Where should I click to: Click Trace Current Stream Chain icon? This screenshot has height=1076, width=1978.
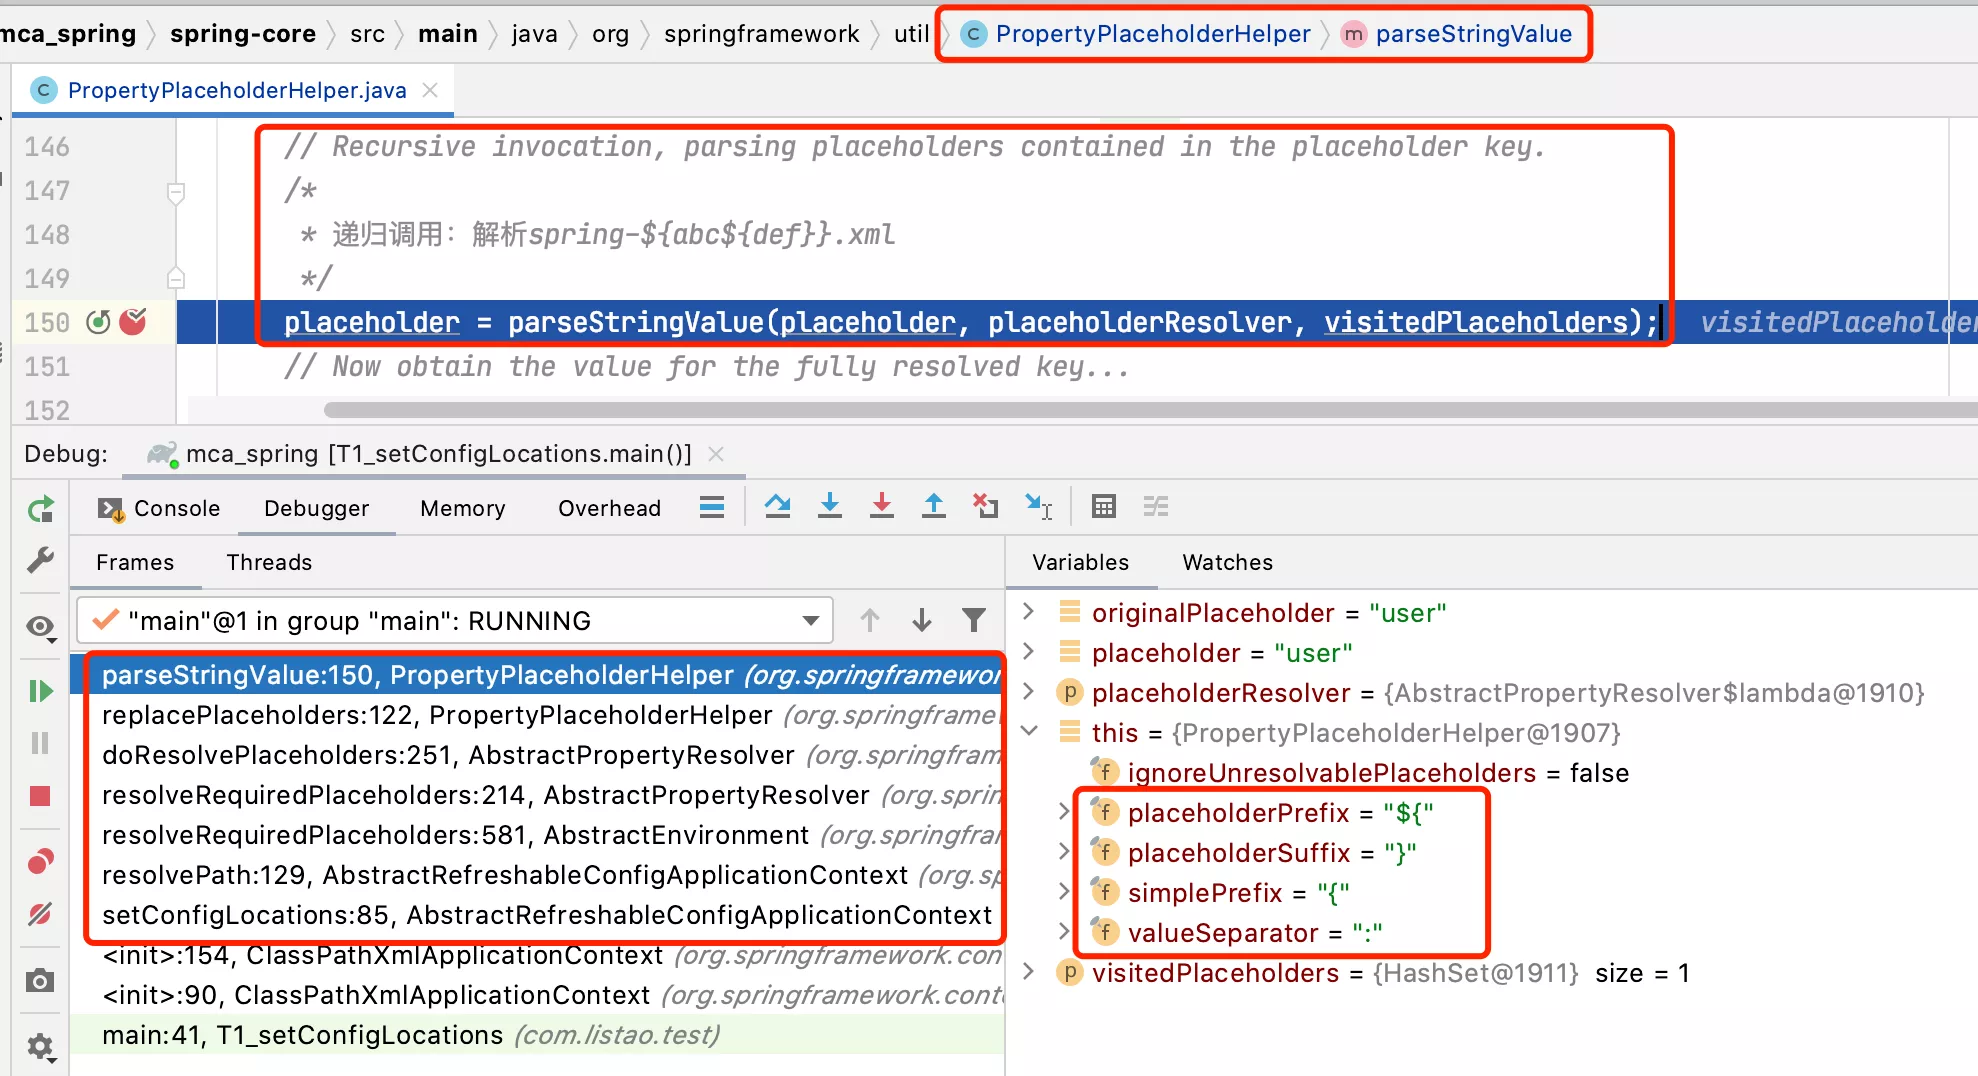click(x=1156, y=507)
